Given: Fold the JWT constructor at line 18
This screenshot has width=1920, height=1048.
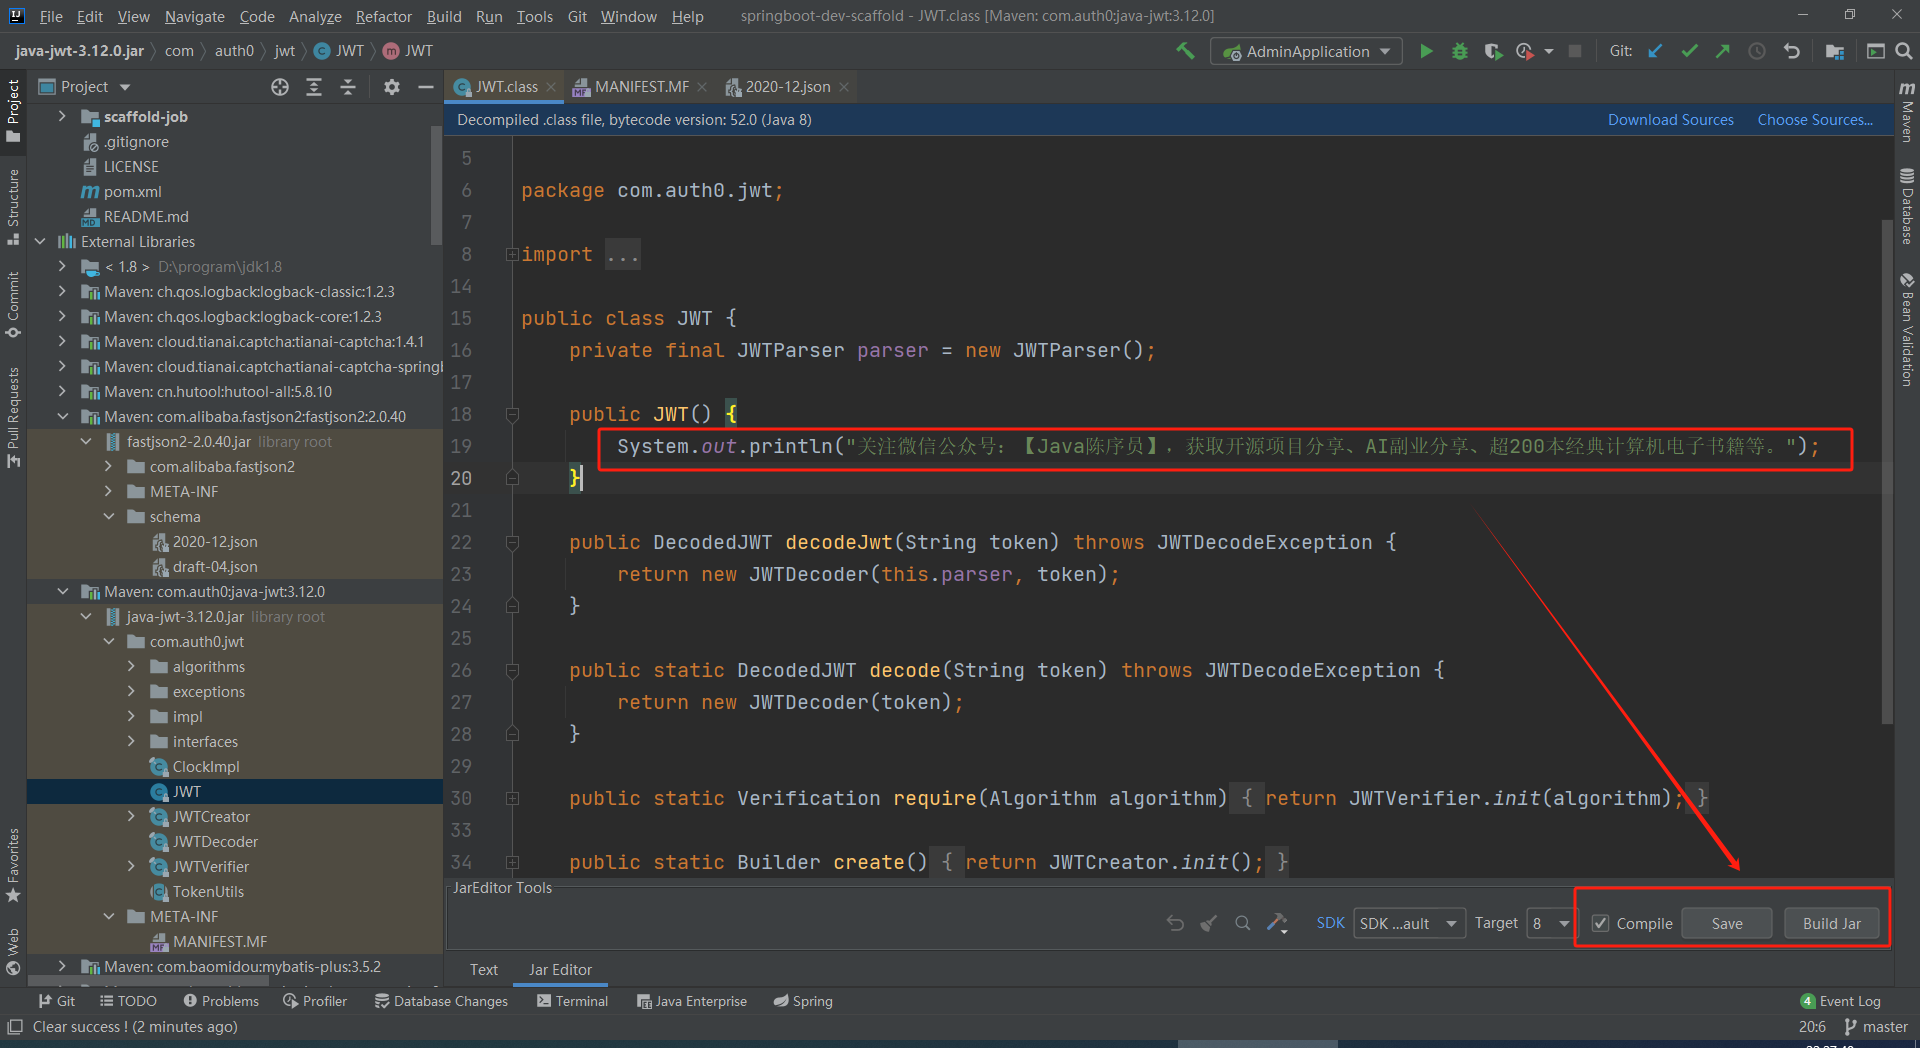Looking at the screenshot, I should click(x=512, y=414).
